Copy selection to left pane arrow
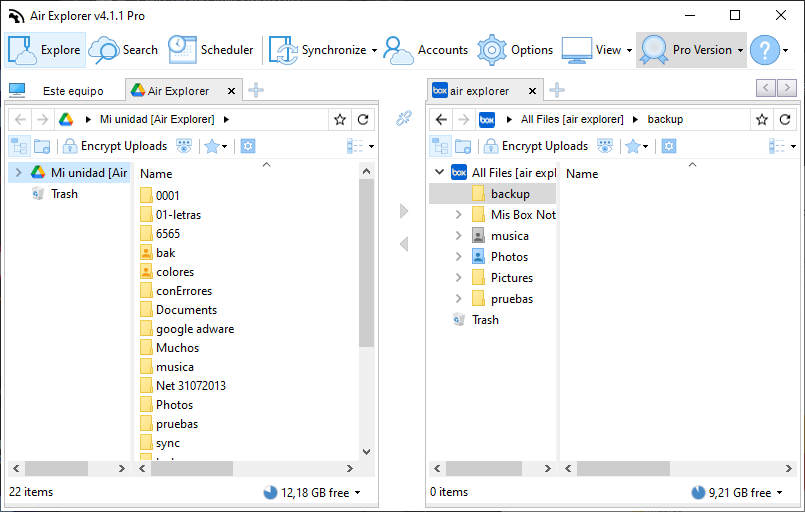 click(404, 244)
